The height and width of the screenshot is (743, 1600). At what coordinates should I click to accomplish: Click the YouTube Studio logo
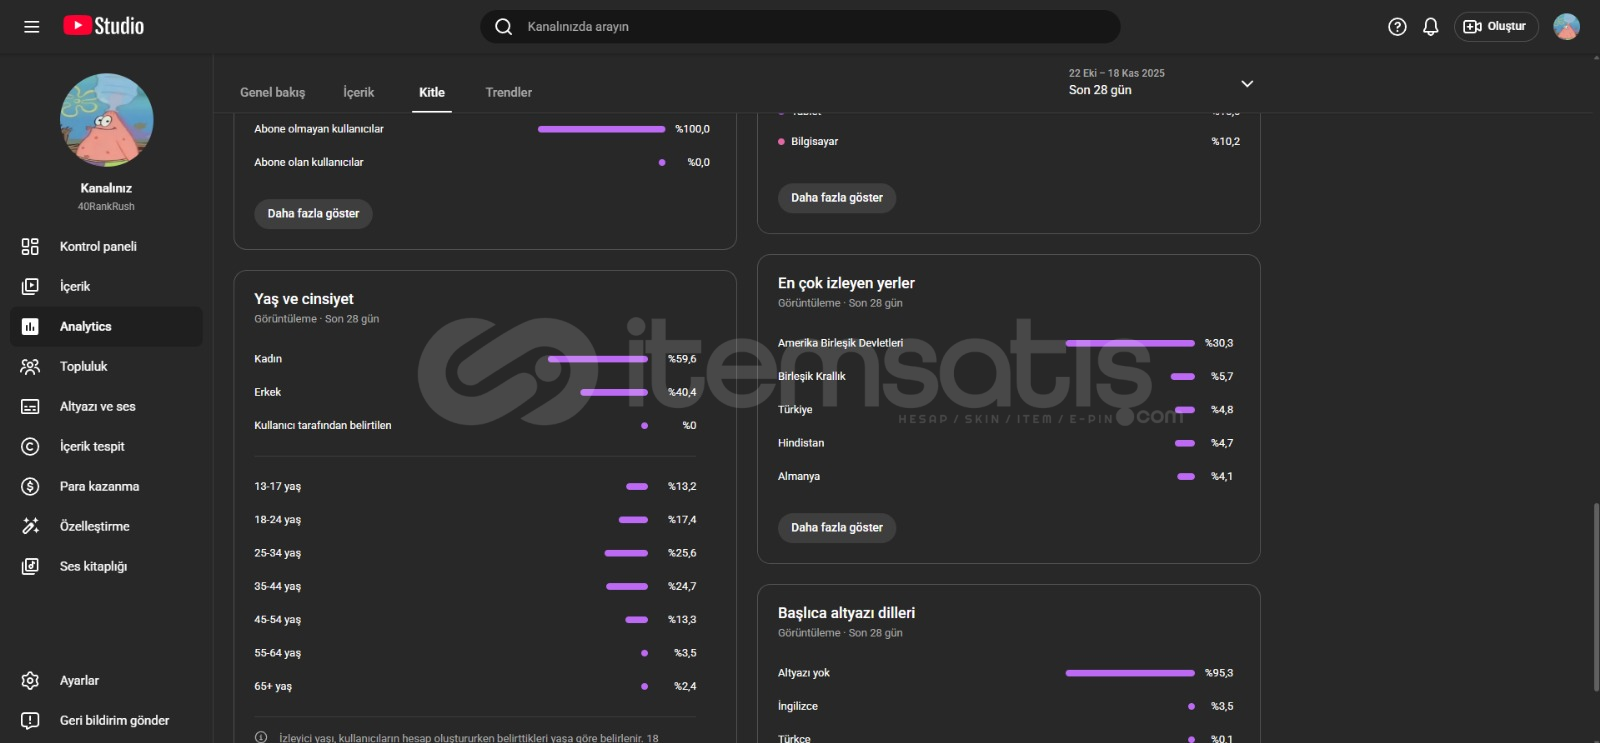[104, 26]
